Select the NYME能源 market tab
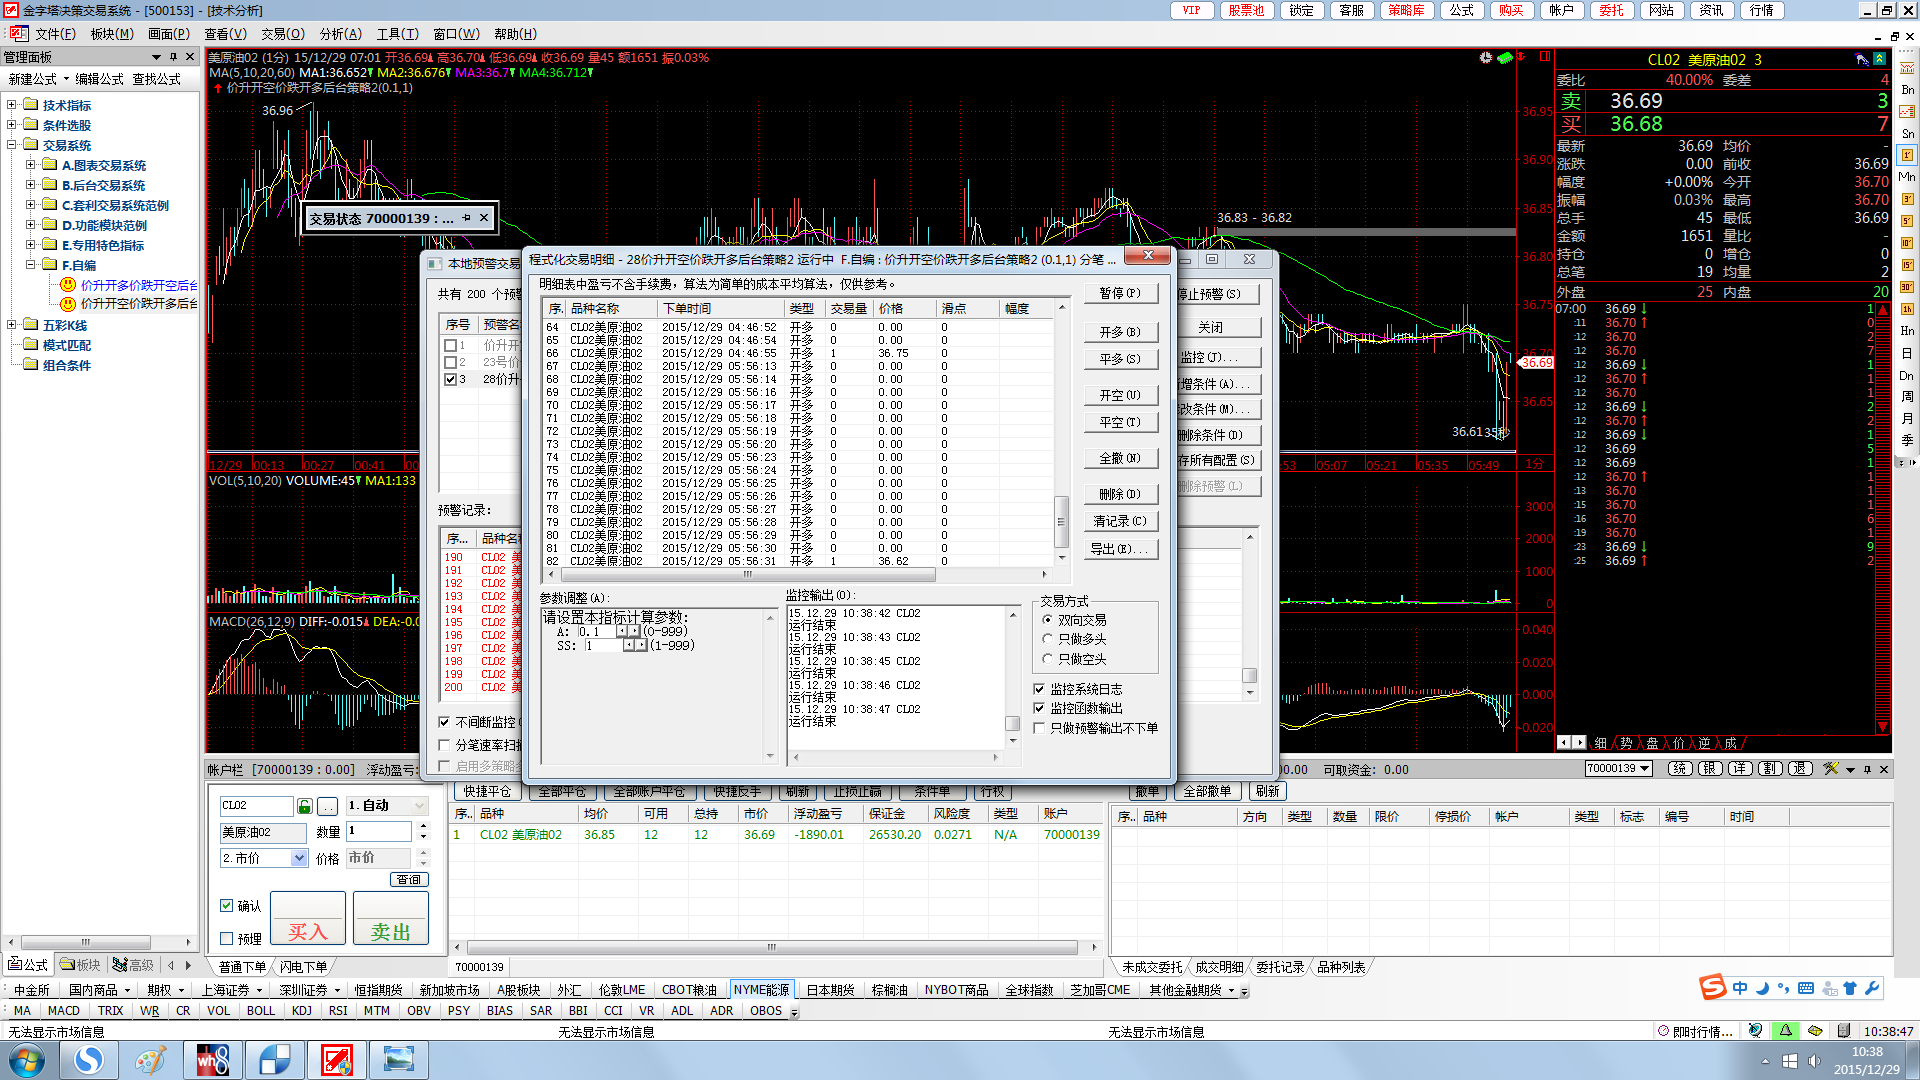This screenshot has width=1920, height=1080. [x=761, y=990]
